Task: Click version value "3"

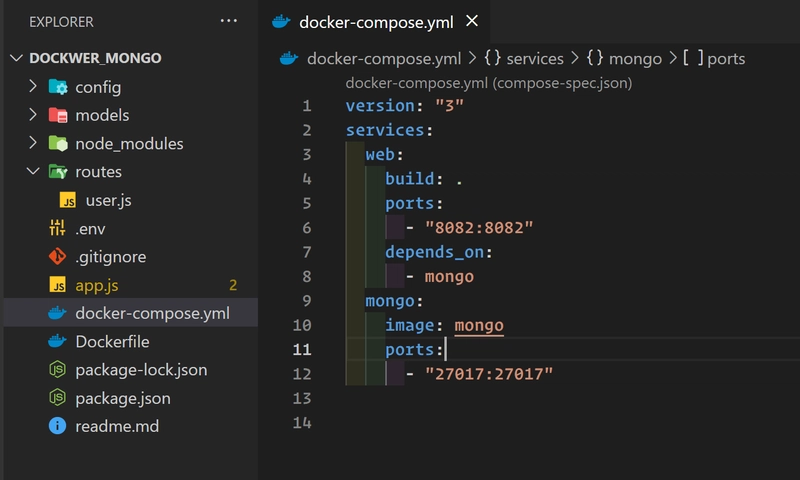Action: pos(449,106)
